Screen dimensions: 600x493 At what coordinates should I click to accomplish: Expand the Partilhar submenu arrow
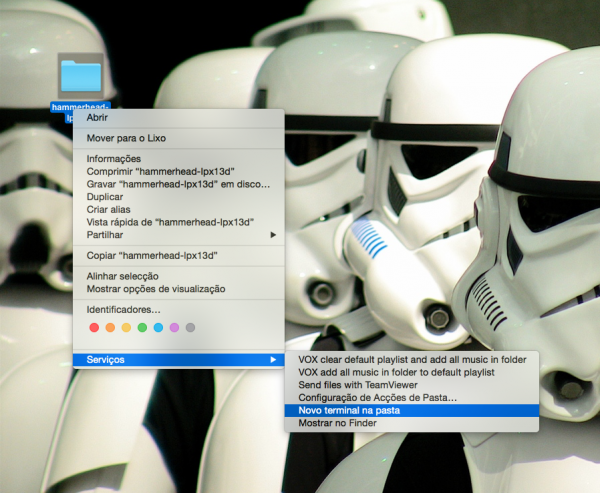(273, 235)
